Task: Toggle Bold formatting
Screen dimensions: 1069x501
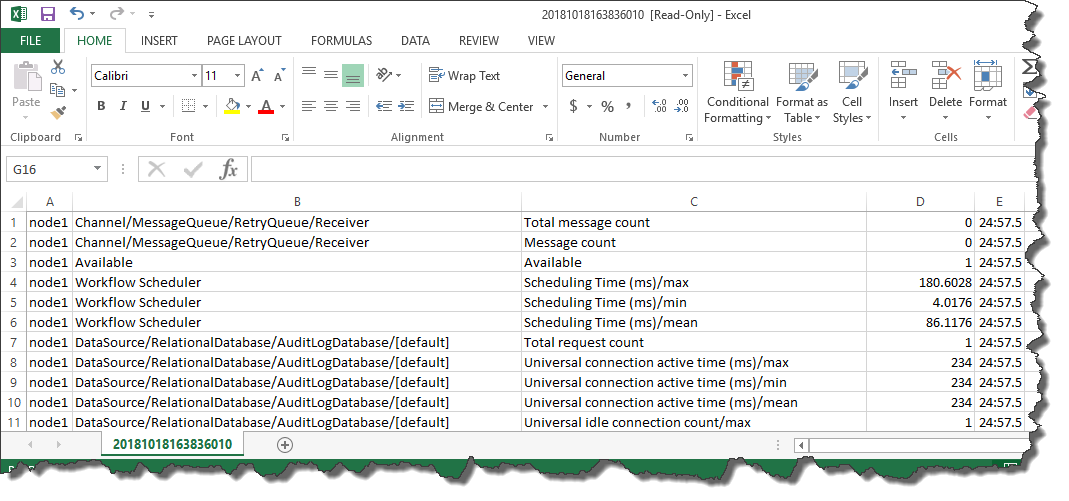Action: tap(101, 106)
